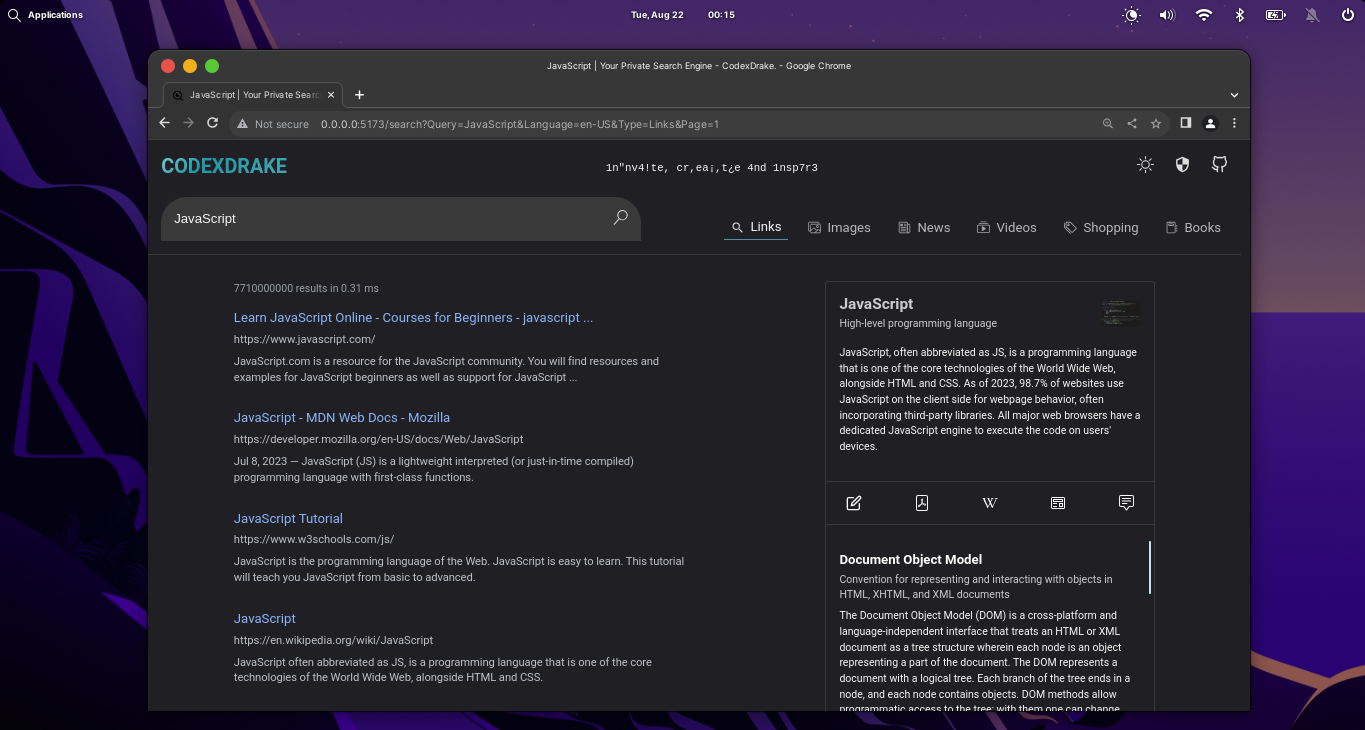Switch to the Books tab
1365x730 pixels.
pyautogui.click(x=1193, y=228)
